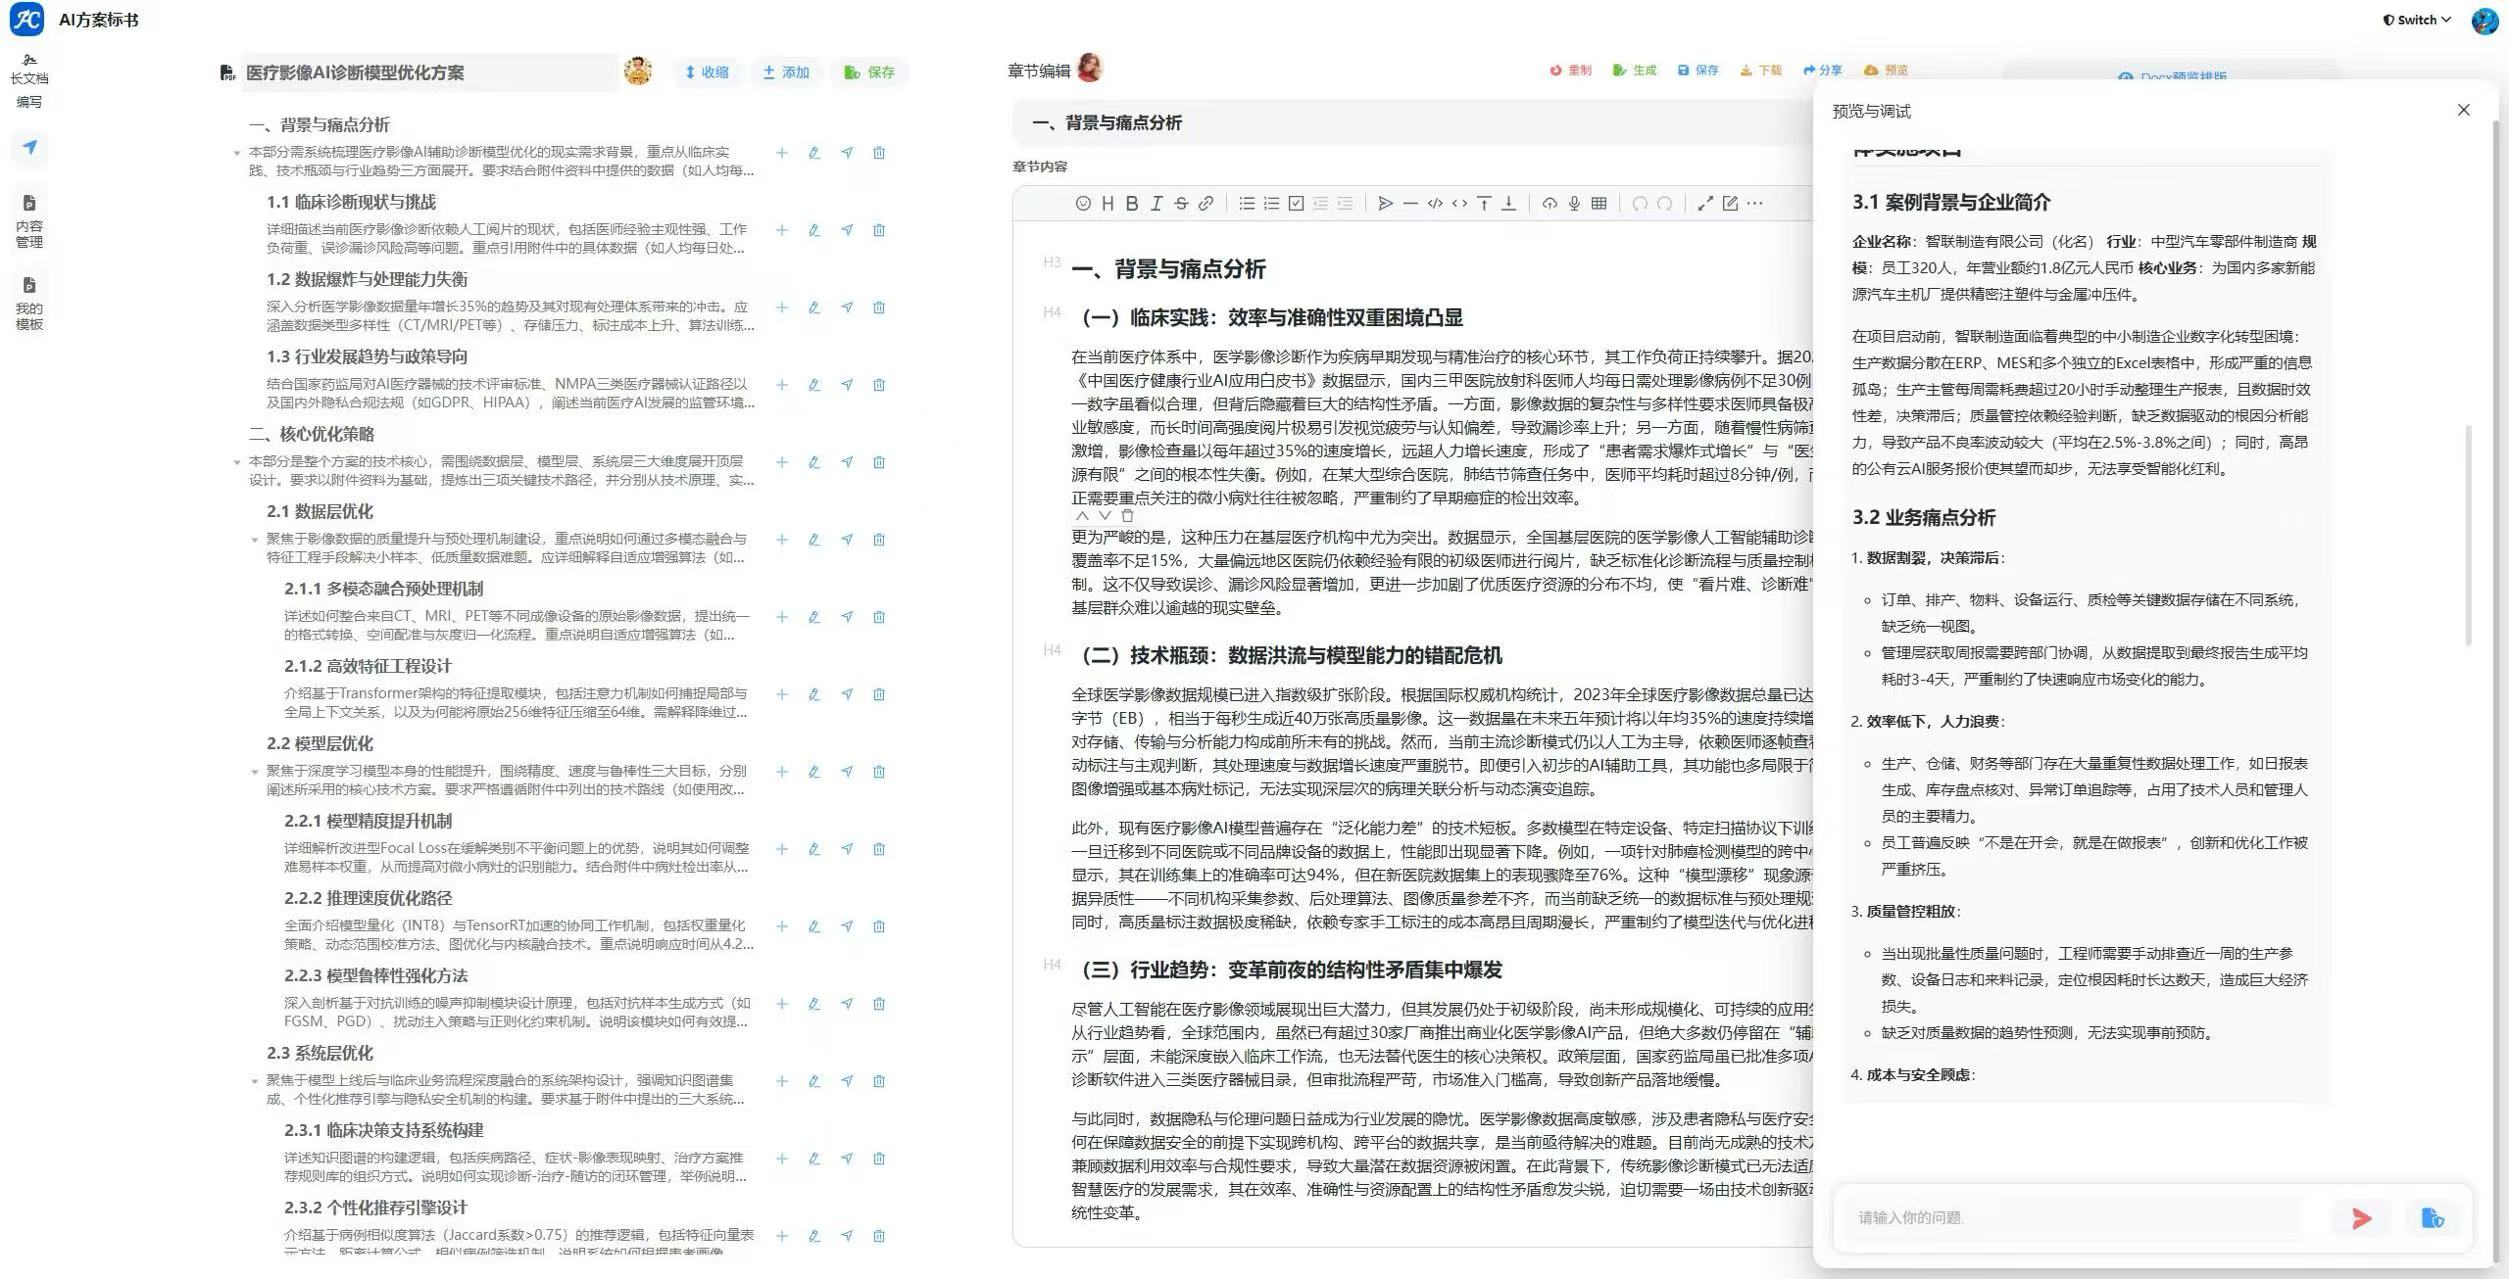Click chapter editor 保存 button
The image size is (2509, 1279).
[1698, 70]
